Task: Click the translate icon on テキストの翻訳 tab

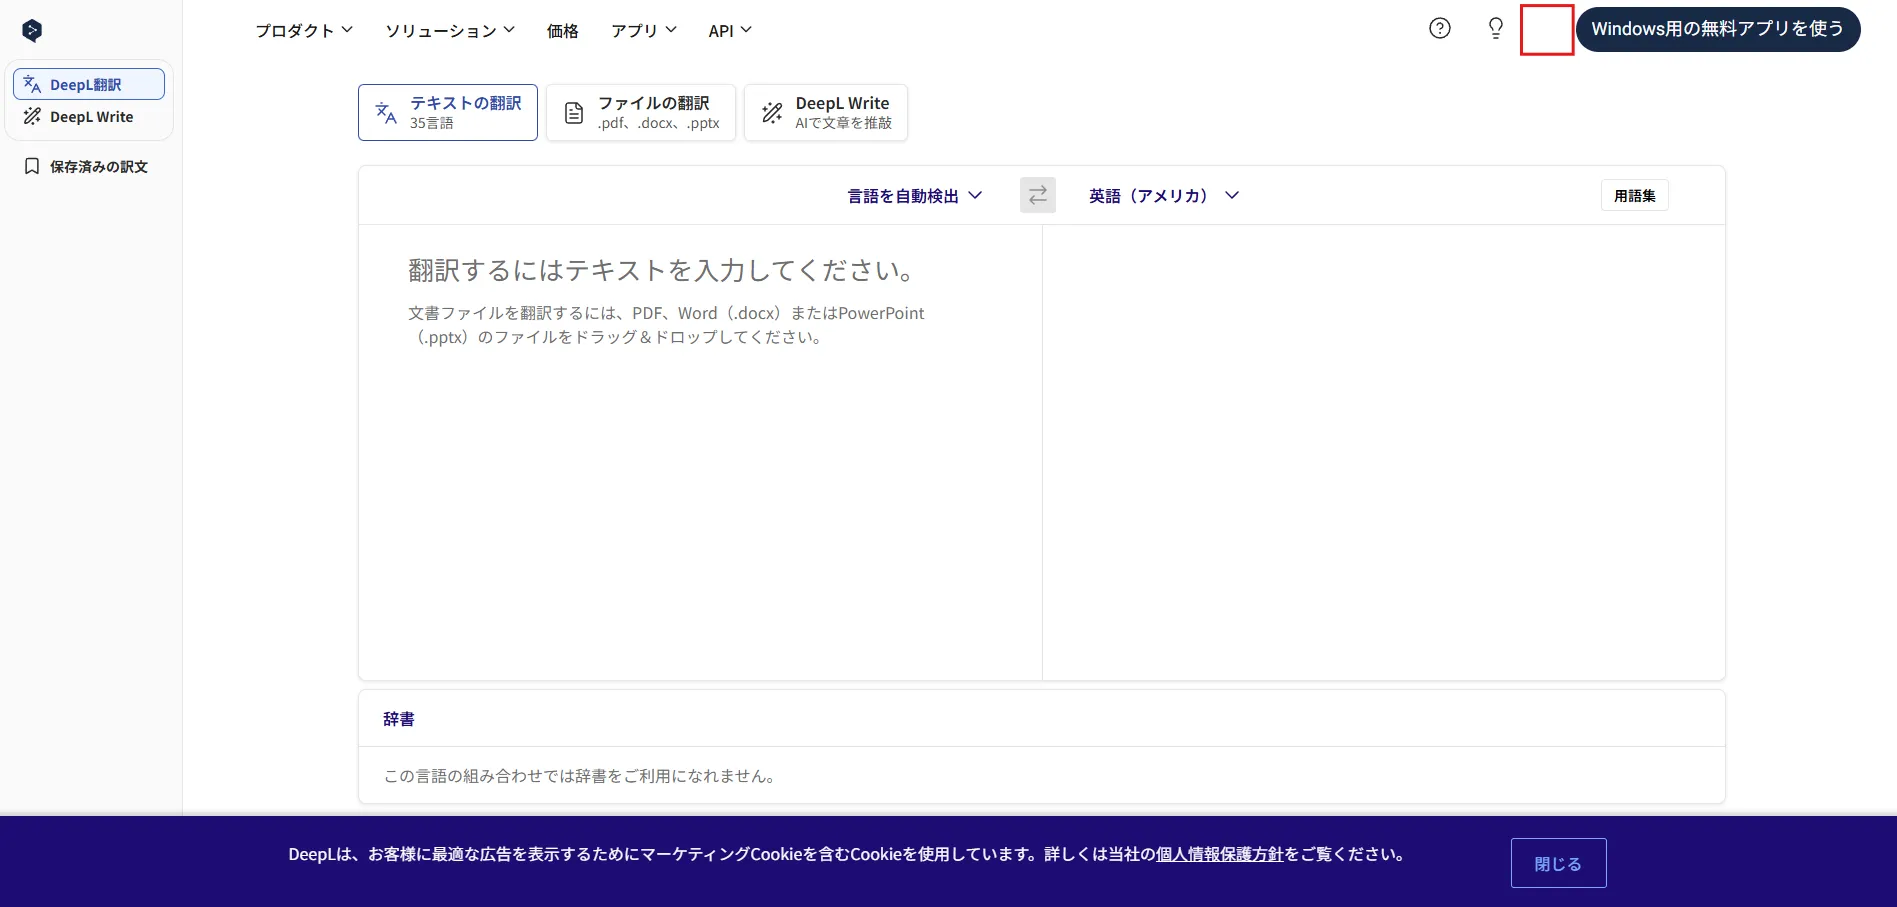Action: [386, 113]
